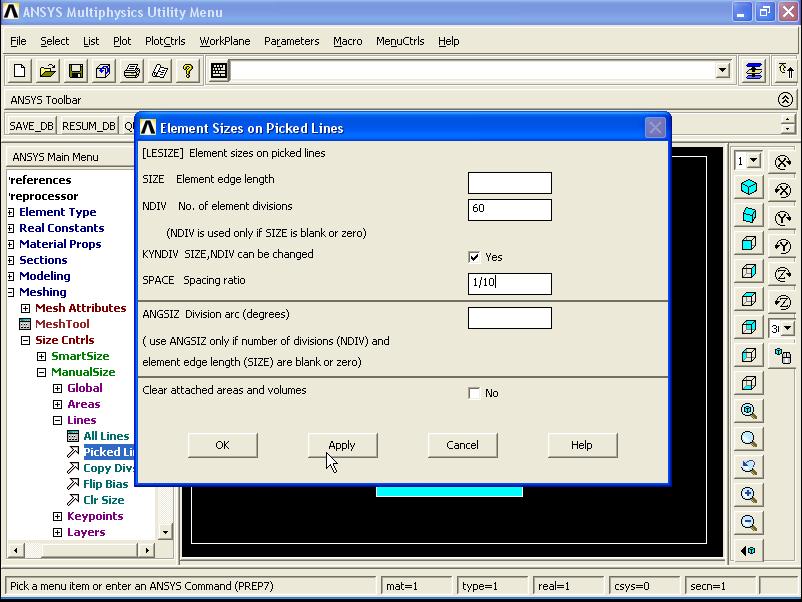
Task: Open the File menu
Action: (18, 41)
